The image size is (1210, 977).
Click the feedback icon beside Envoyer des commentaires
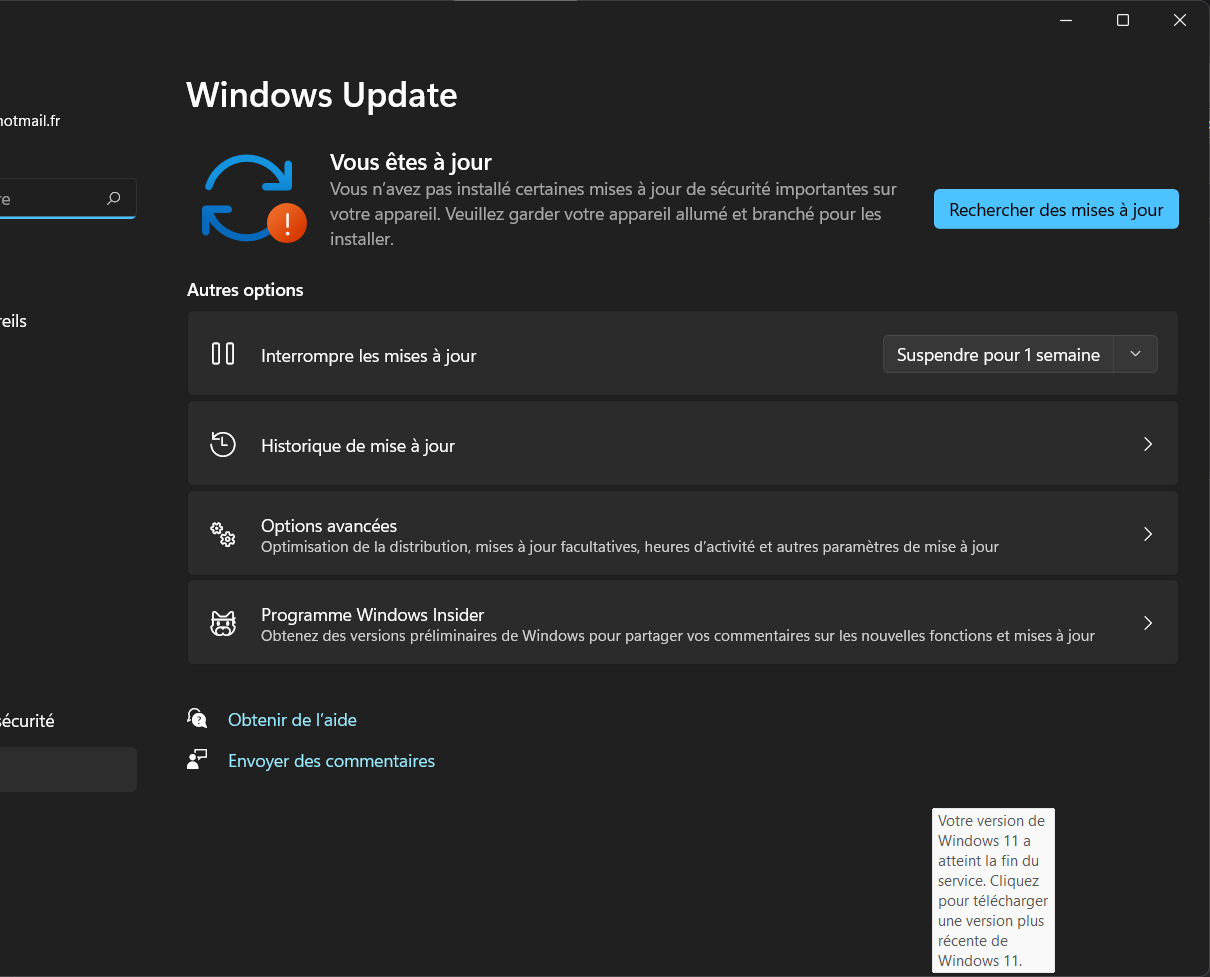(197, 760)
